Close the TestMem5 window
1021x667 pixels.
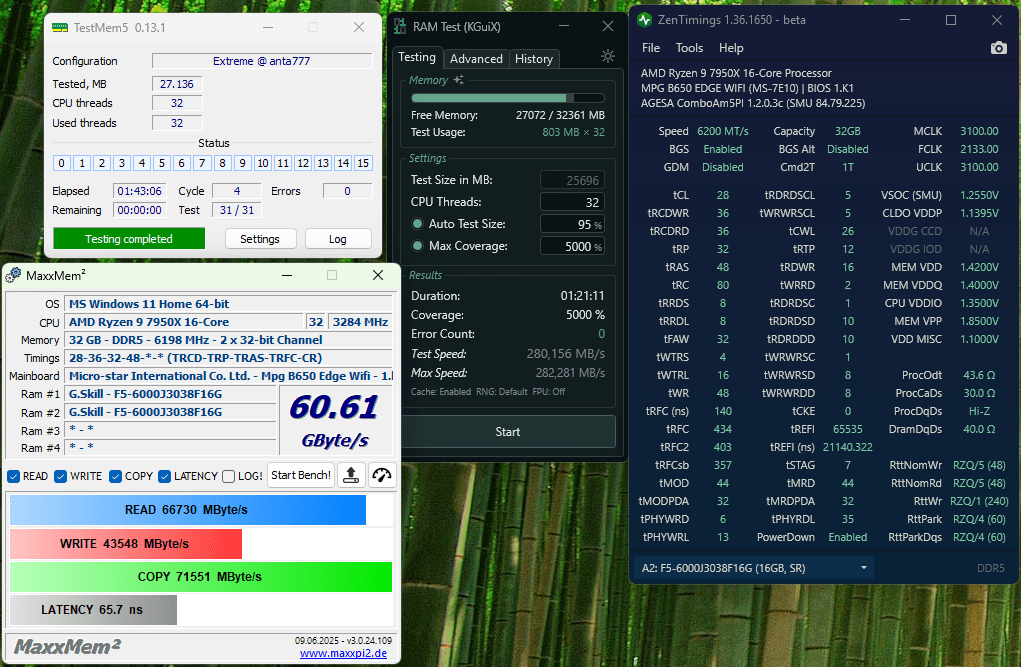(359, 27)
